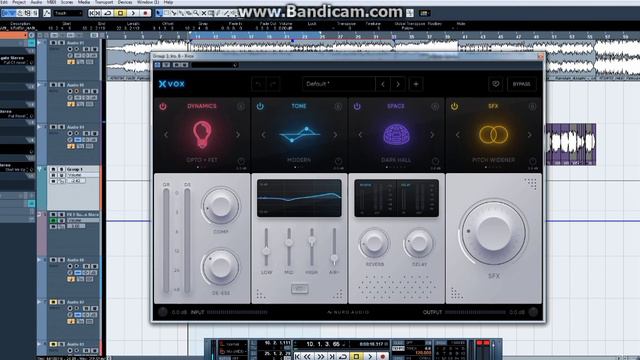Click the blue EQ curve Tone icon
The height and width of the screenshot is (360, 640).
299,134
